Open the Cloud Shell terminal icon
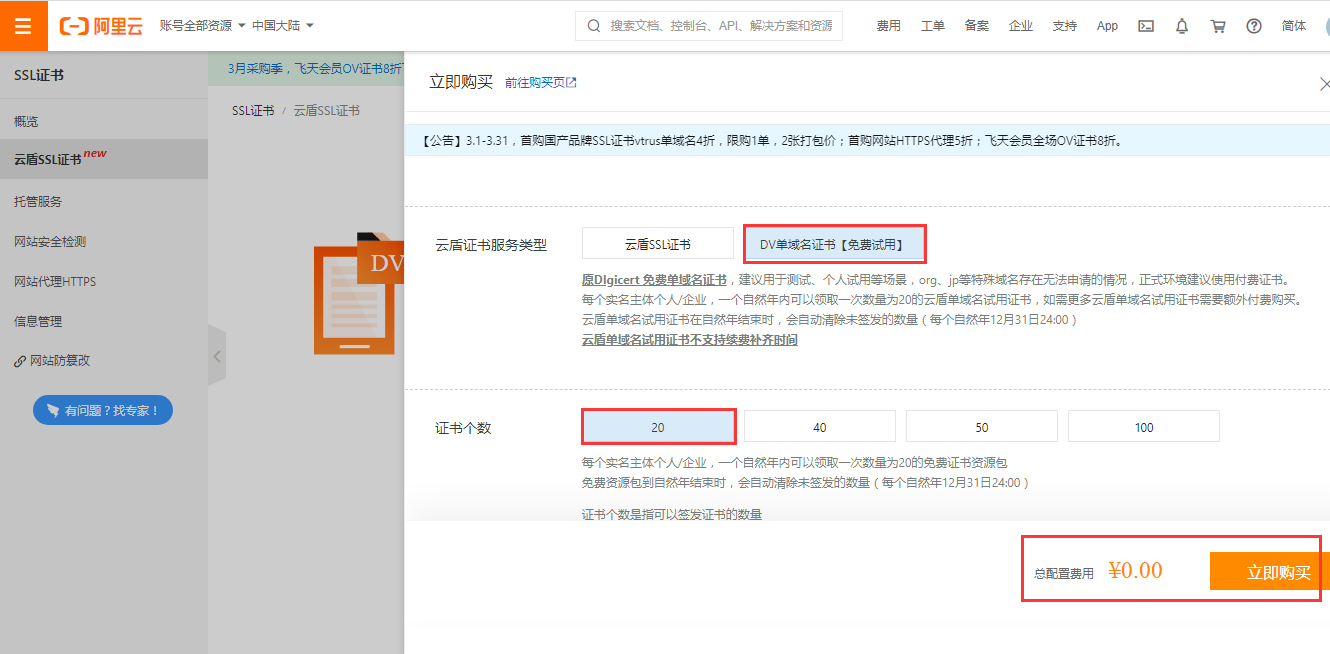This screenshot has width=1330, height=654. point(1146,26)
